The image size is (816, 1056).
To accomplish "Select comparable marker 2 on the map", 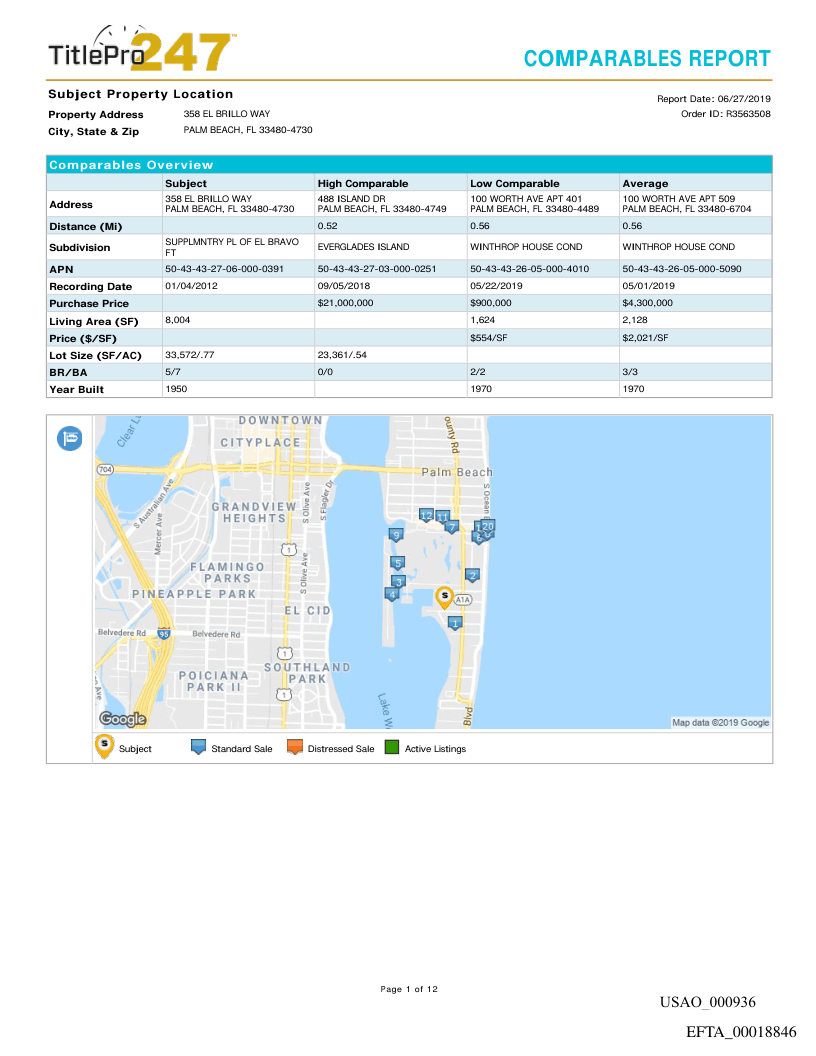I will coord(473,575).
